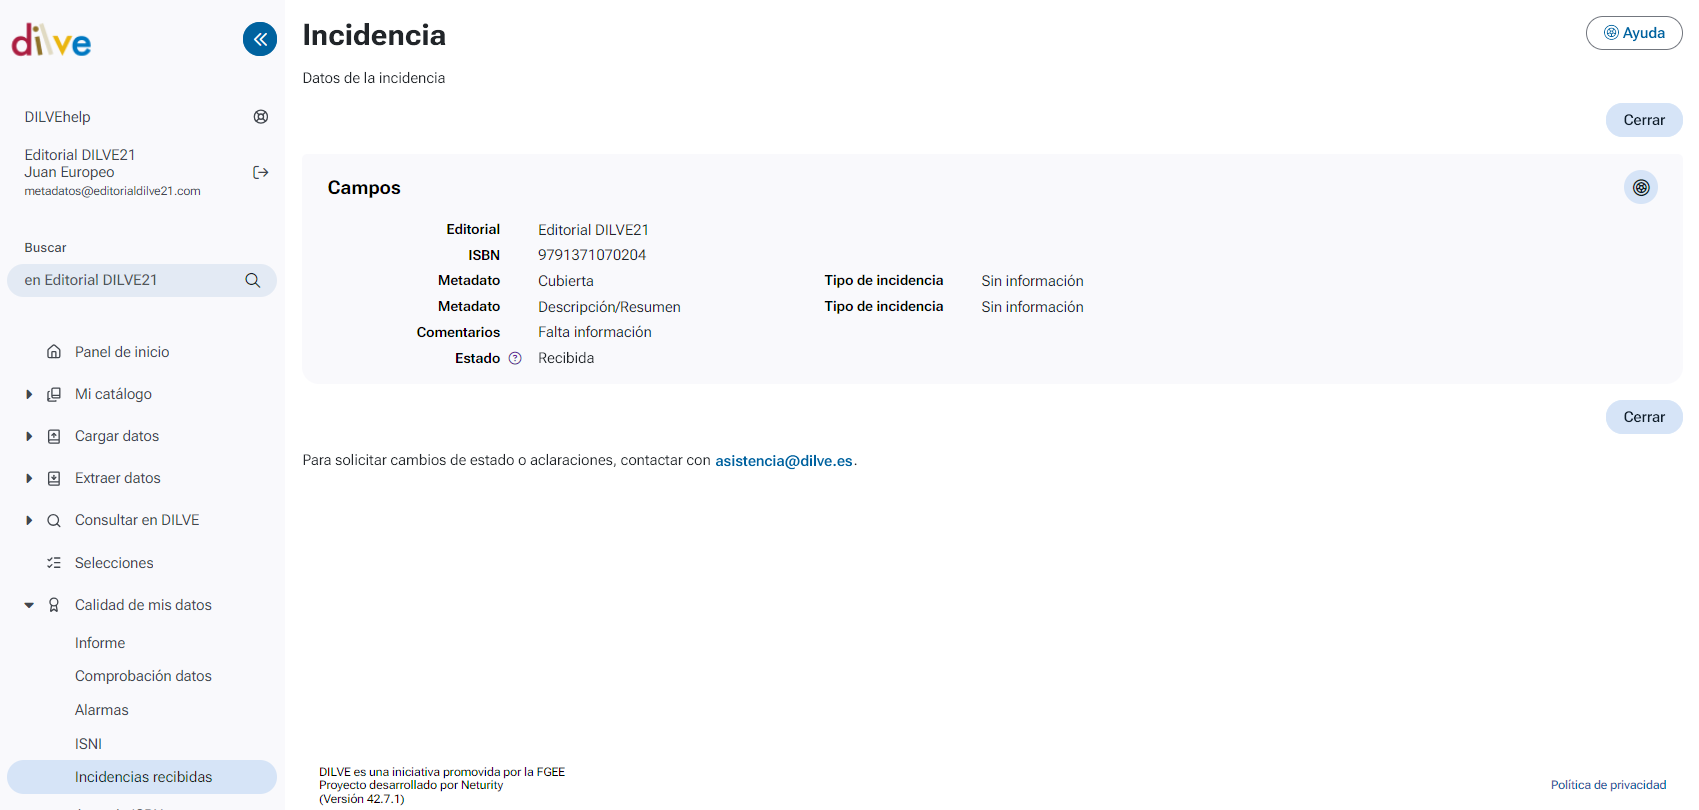Click the version text 'Versión 42.7.1'

tap(361, 799)
